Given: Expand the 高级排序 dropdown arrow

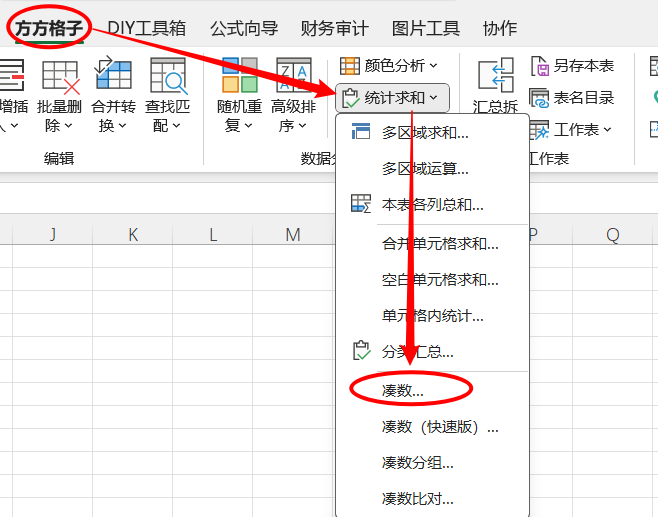Looking at the screenshot, I should pos(303,125).
